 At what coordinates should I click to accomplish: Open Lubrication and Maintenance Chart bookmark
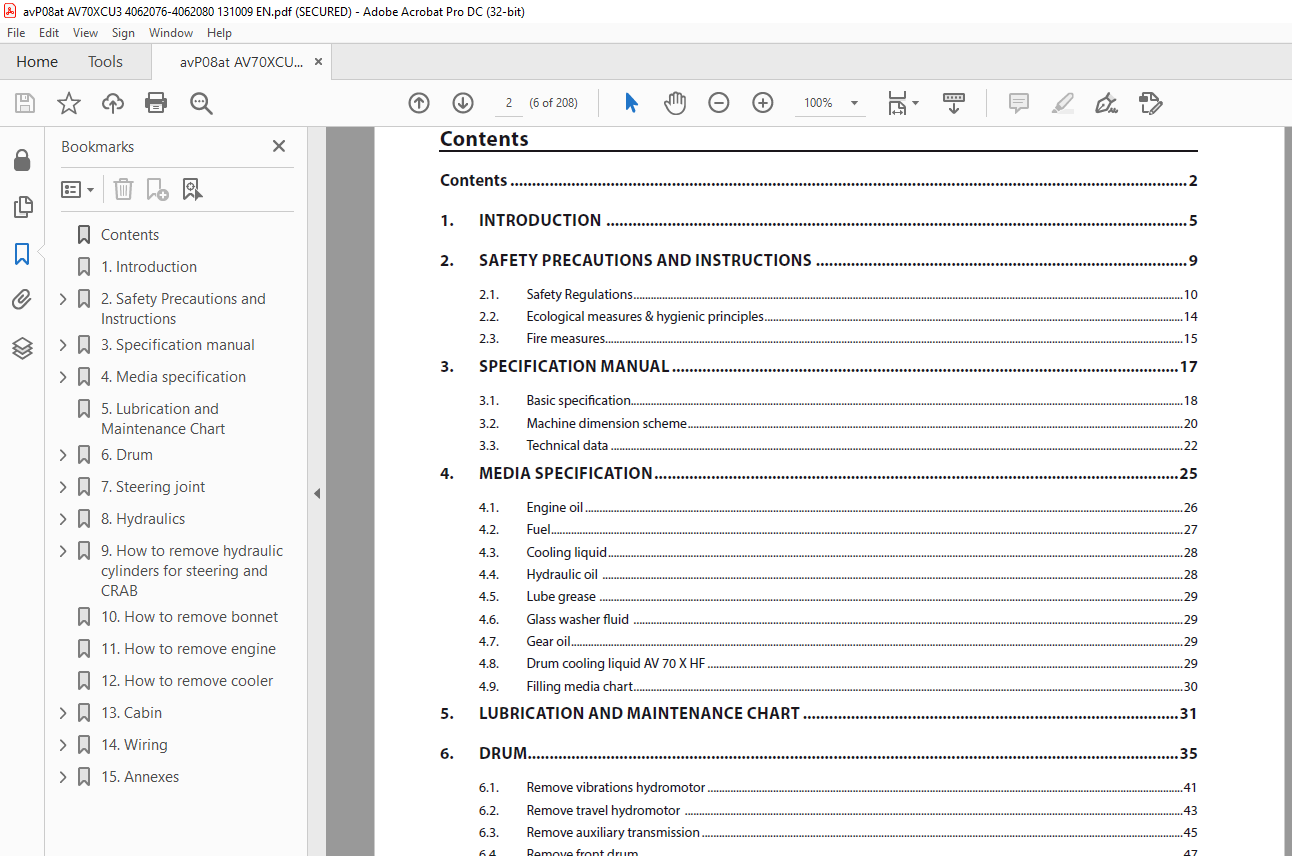(163, 419)
